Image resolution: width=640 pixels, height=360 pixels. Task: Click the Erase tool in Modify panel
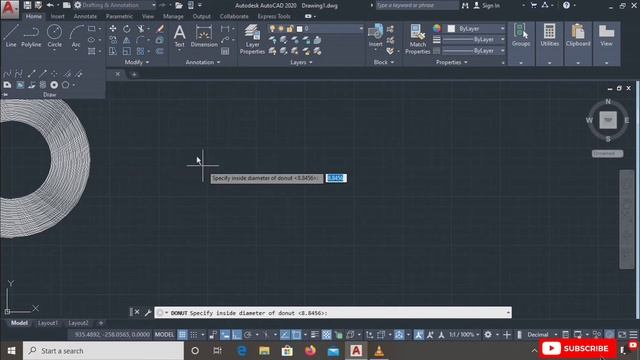click(160, 29)
